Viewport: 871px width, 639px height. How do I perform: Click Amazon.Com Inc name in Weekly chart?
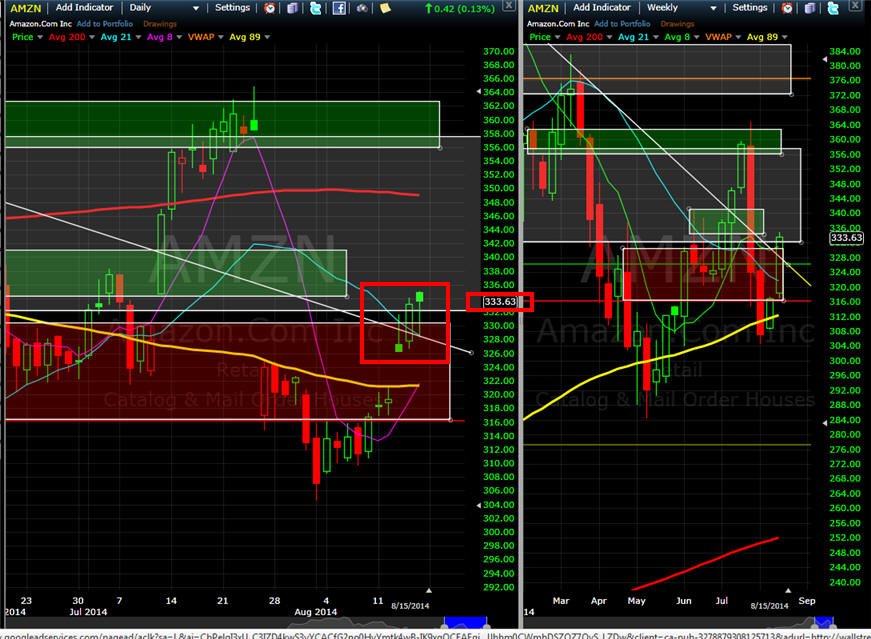point(558,24)
